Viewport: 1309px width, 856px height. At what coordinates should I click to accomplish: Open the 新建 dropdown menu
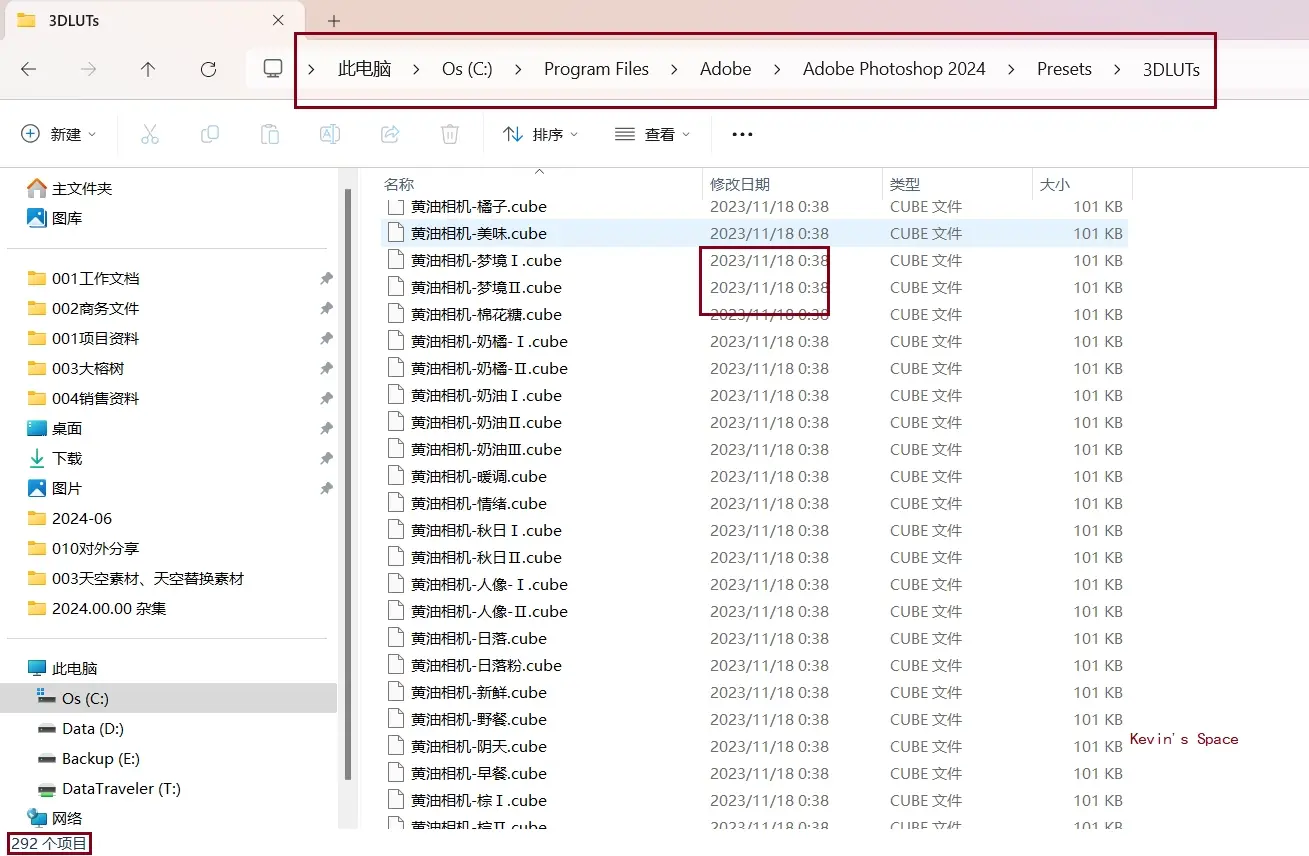point(60,133)
